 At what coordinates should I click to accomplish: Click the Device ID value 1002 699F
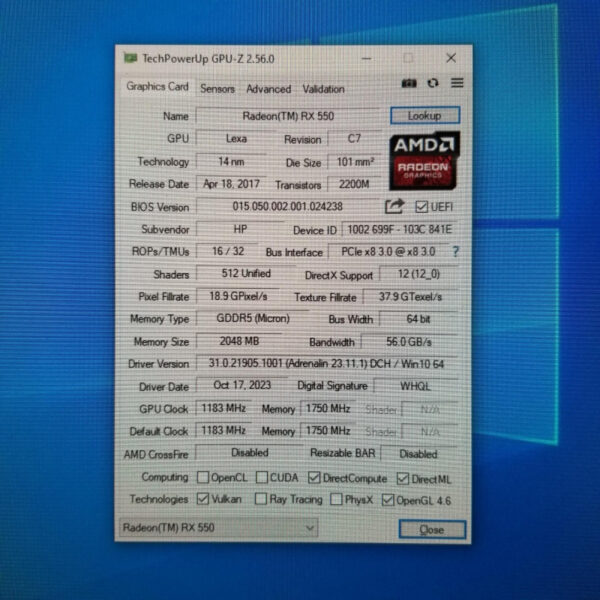[x=399, y=230]
